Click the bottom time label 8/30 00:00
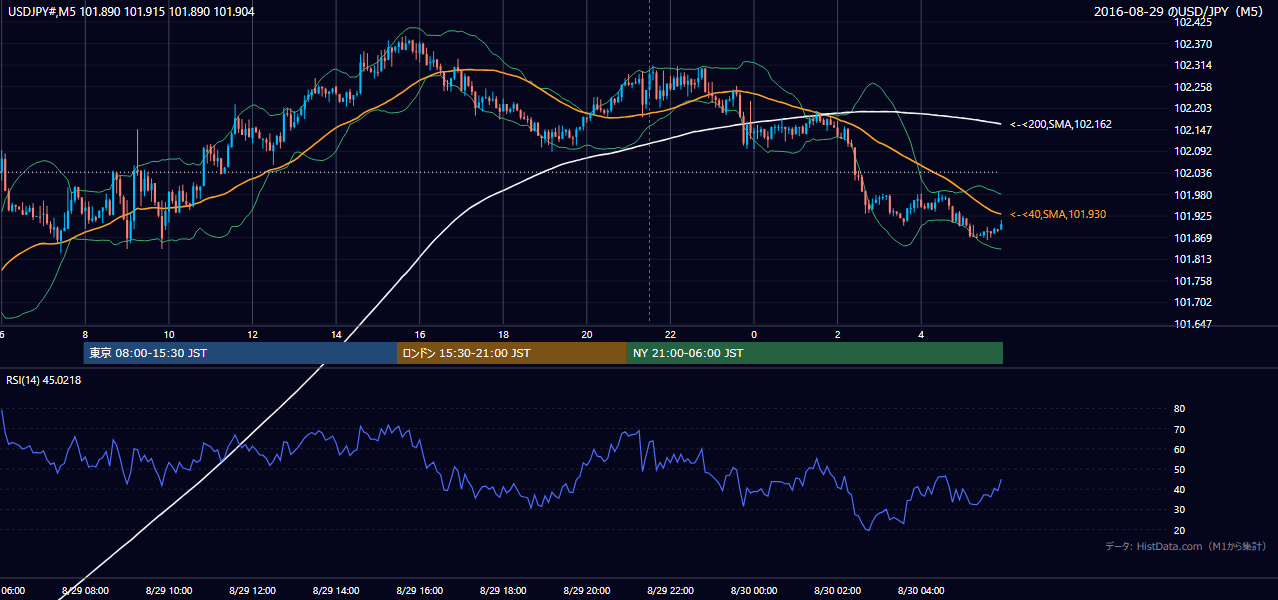Image resolution: width=1278 pixels, height=600 pixels. (x=754, y=590)
